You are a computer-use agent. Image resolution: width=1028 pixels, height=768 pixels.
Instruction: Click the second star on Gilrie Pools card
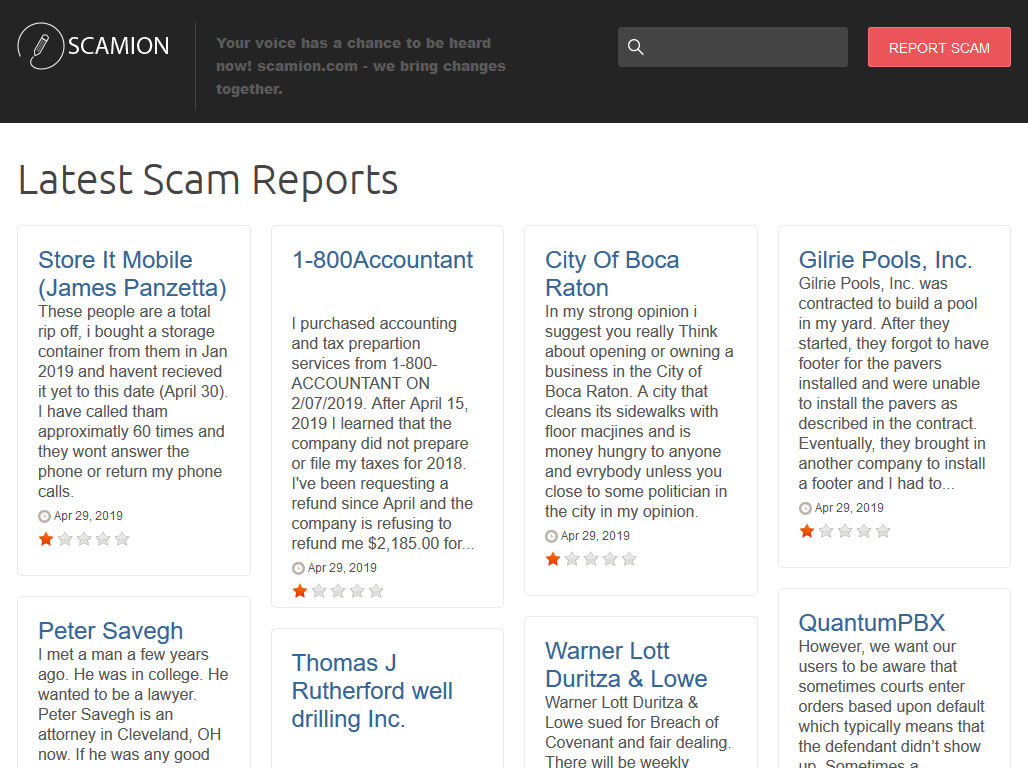pyautogui.click(x=825, y=531)
